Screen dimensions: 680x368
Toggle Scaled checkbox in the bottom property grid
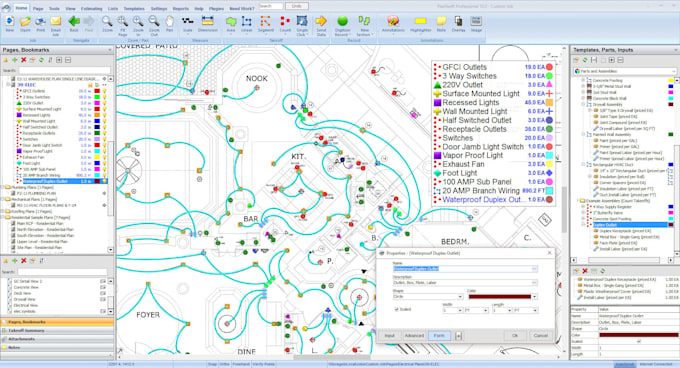tap(638, 342)
